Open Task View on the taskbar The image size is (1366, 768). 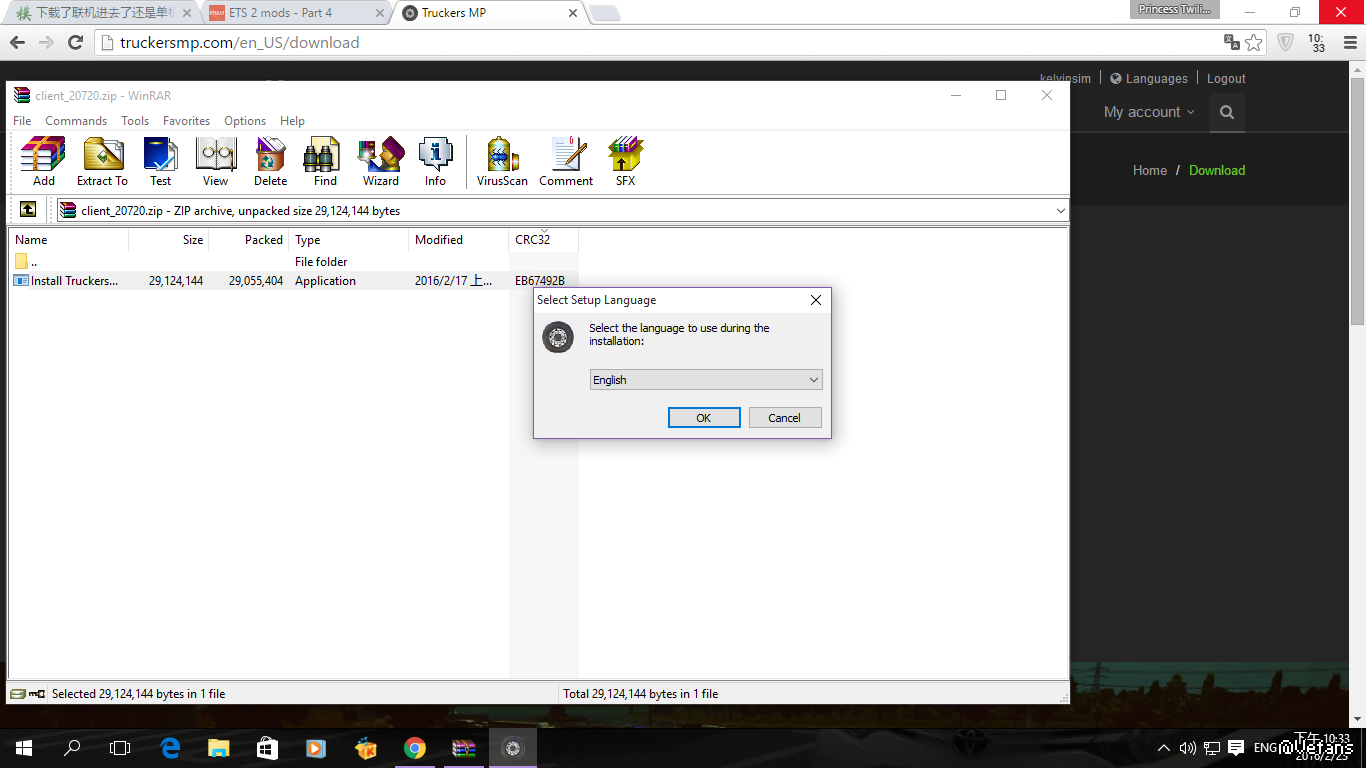(120, 747)
